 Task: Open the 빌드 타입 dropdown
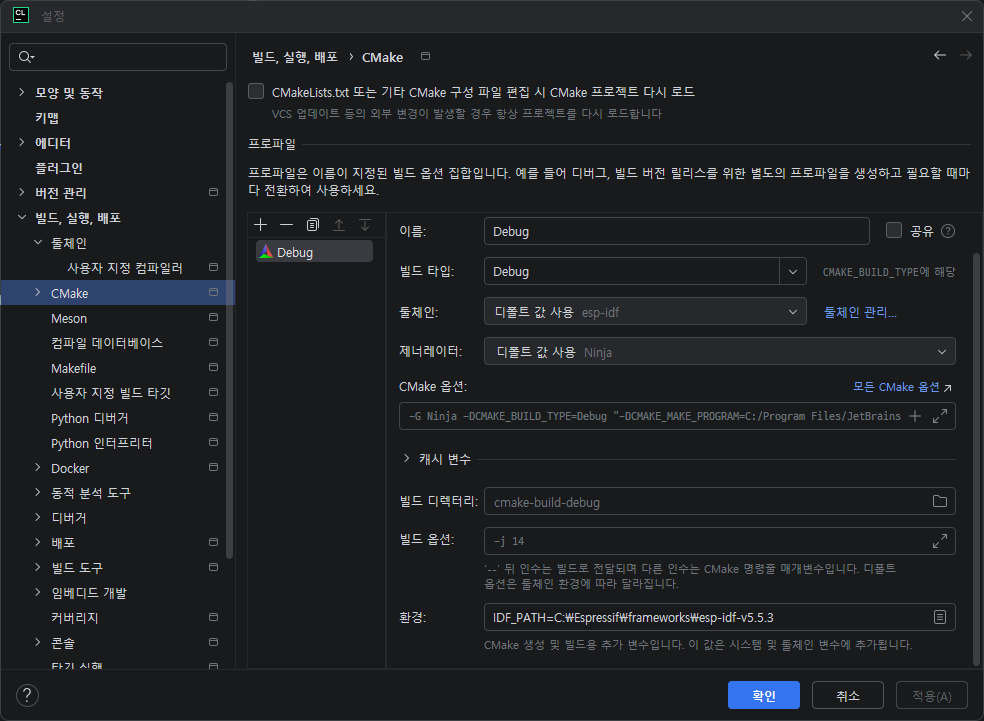point(792,272)
